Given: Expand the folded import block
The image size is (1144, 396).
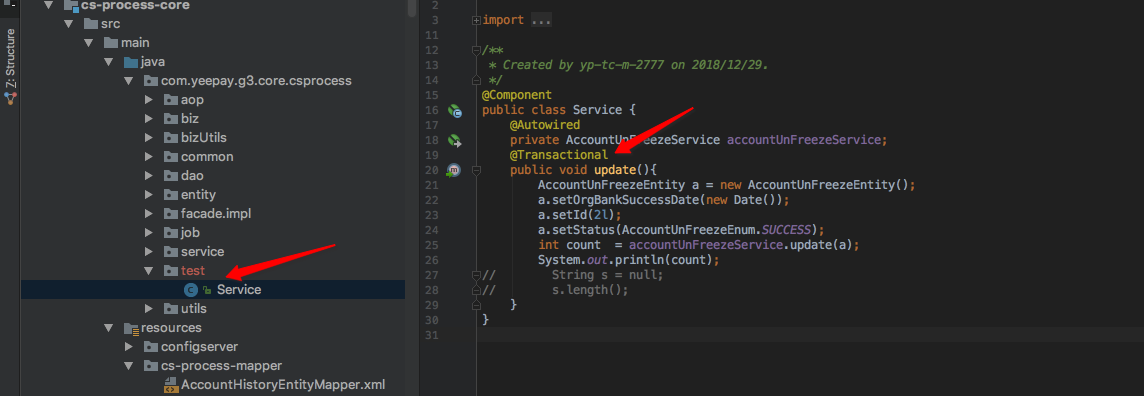Looking at the screenshot, I should point(476,20).
